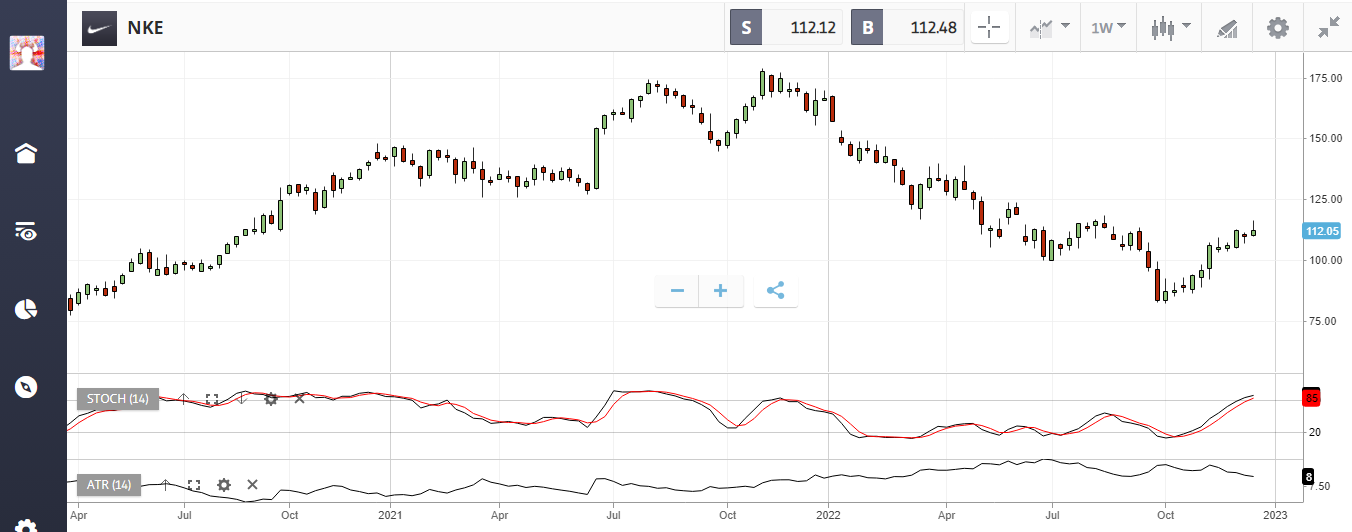
Task: Activate the drawing tools pencil icon
Action: (x=1227, y=28)
